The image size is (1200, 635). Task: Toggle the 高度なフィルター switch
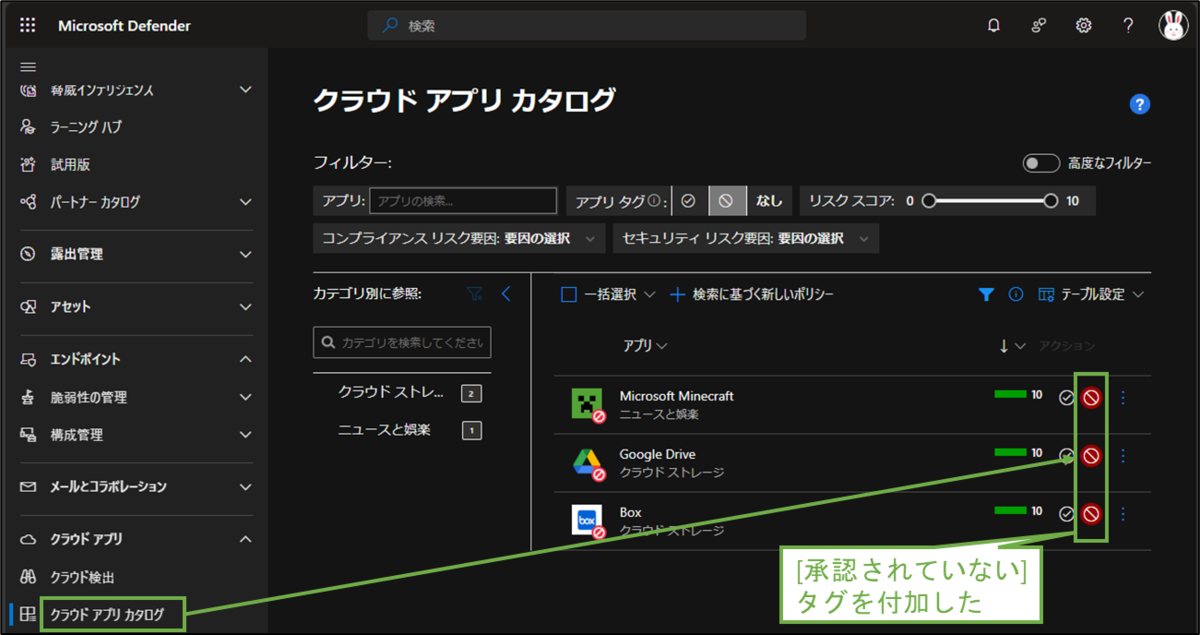(x=1041, y=163)
